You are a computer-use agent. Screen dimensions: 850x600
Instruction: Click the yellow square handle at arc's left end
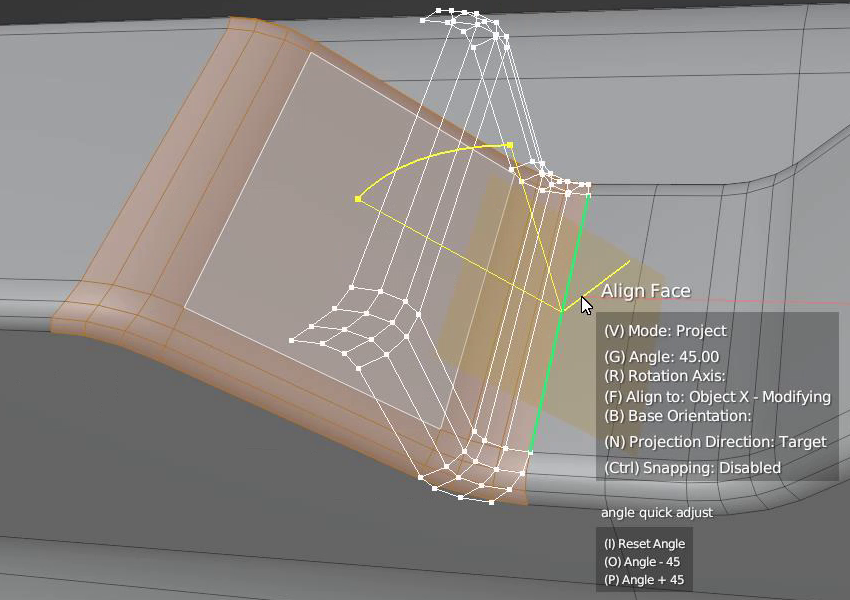point(358,199)
